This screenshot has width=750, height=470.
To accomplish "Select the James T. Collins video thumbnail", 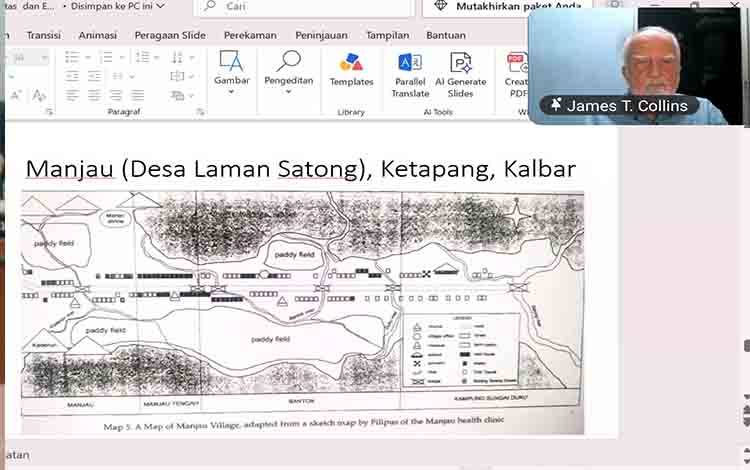I will pos(635,66).
